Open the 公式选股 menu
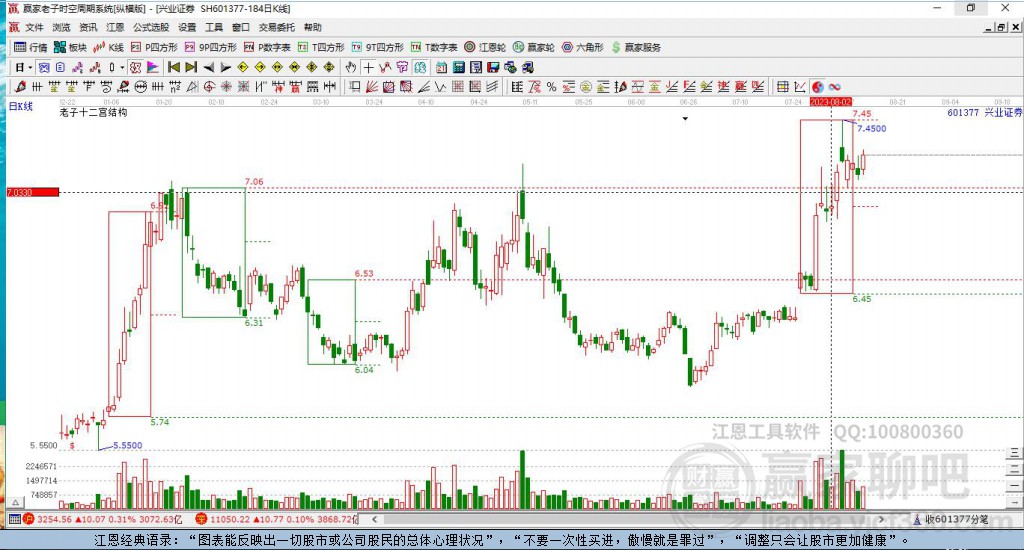 [x=151, y=27]
